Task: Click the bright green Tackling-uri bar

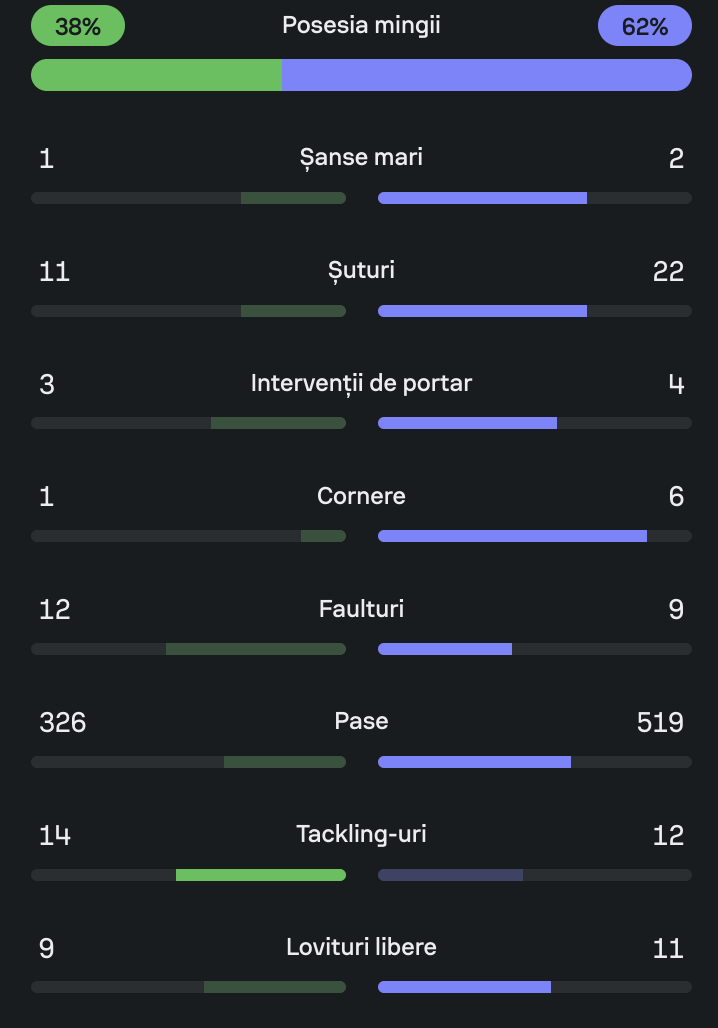Action: pyautogui.click(x=261, y=875)
